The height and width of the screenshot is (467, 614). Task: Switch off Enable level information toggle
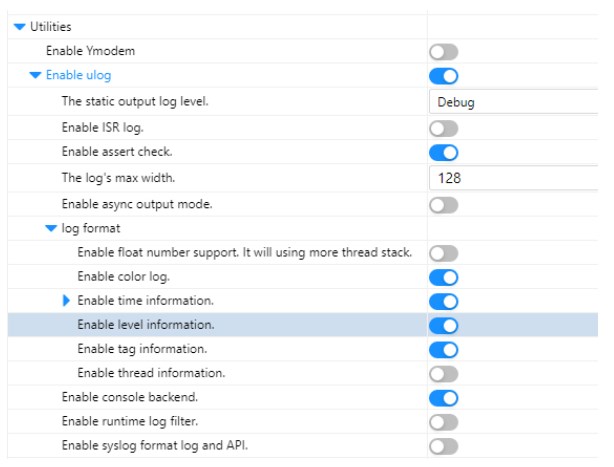(x=443, y=325)
